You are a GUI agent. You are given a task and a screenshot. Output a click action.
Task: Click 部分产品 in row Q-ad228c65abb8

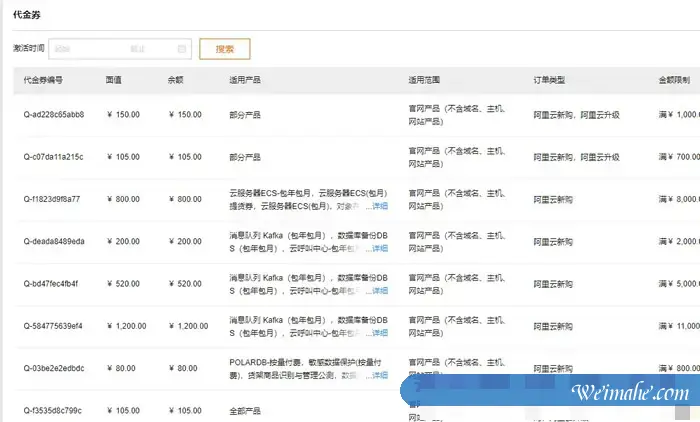pyautogui.click(x=245, y=115)
